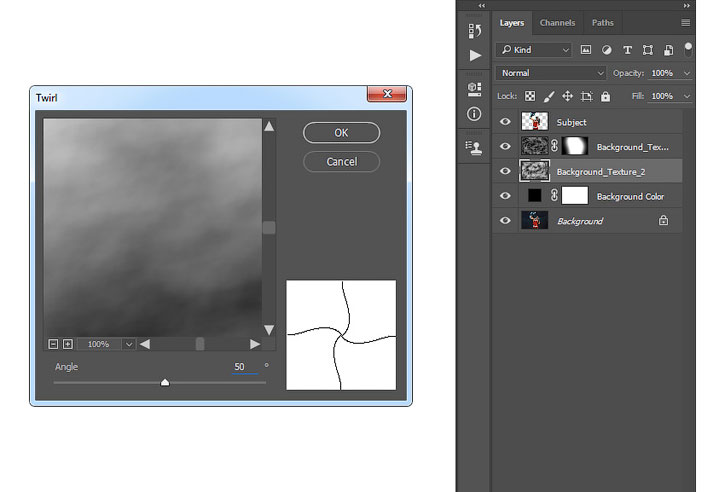Viewport: 725px width, 492px height.
Task: Click preview vertical scroll down arrow
Action: [269, 330]
